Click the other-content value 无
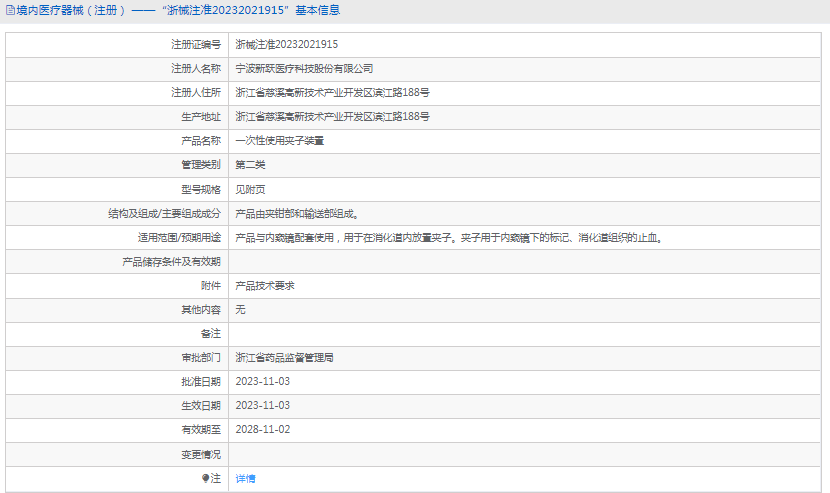 240,310
